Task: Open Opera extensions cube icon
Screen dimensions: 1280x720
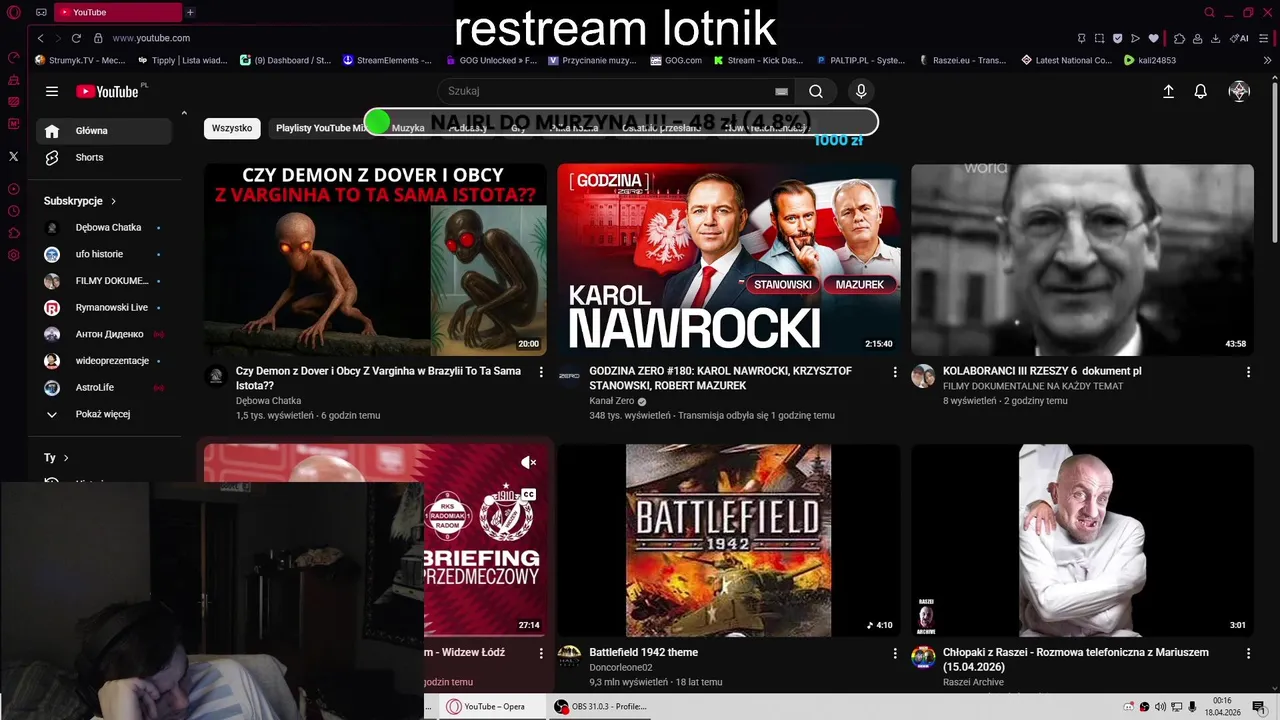Action: point(1179,38)
